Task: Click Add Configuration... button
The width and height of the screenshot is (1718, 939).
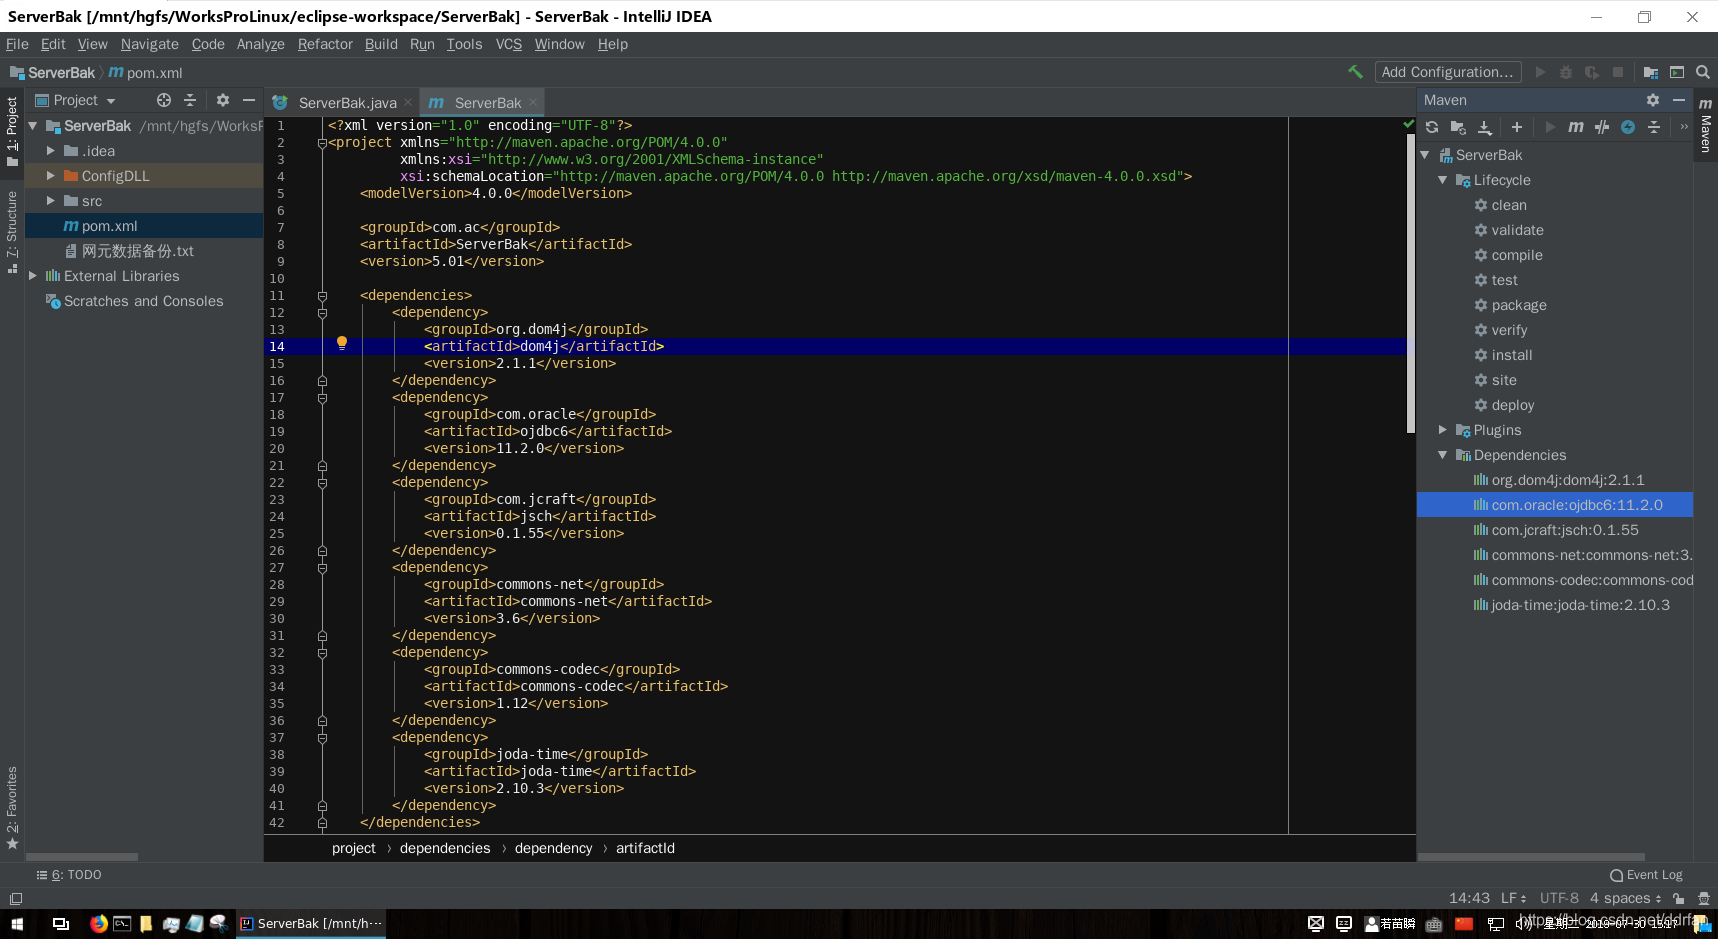Action: click(1447, 72)
